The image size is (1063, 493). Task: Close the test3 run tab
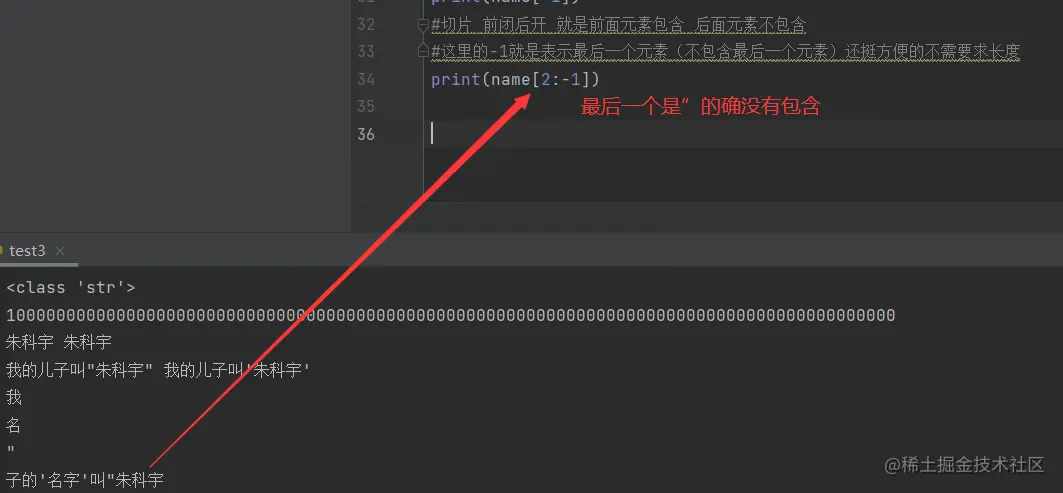tap(60, 251)
